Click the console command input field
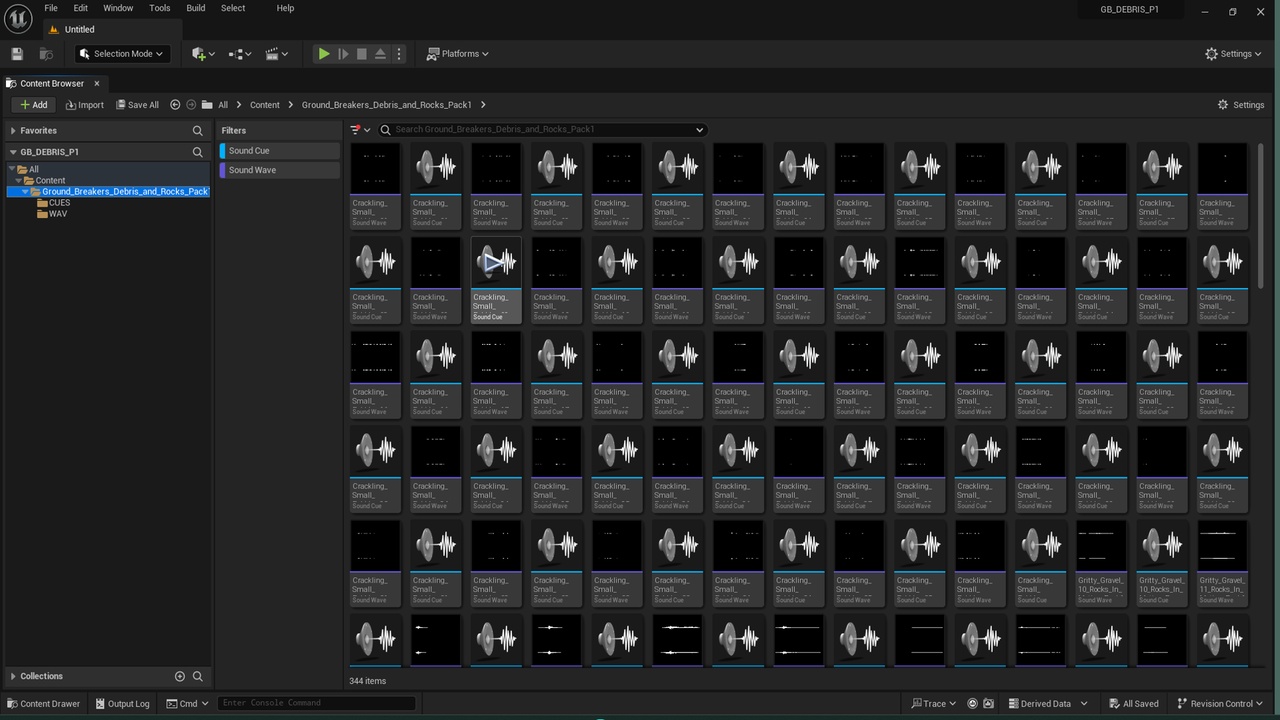1280x720 pixels. (316, 703)
